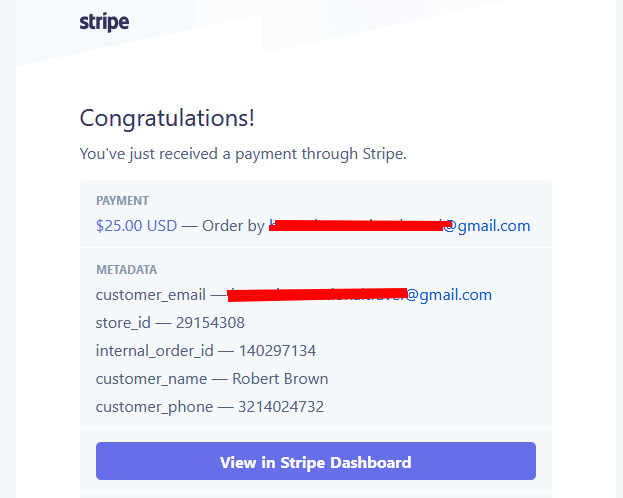Click the customer_name field label
Image resolution: width=623 pixels, height=498 pixels.
(x=151, y=379)
